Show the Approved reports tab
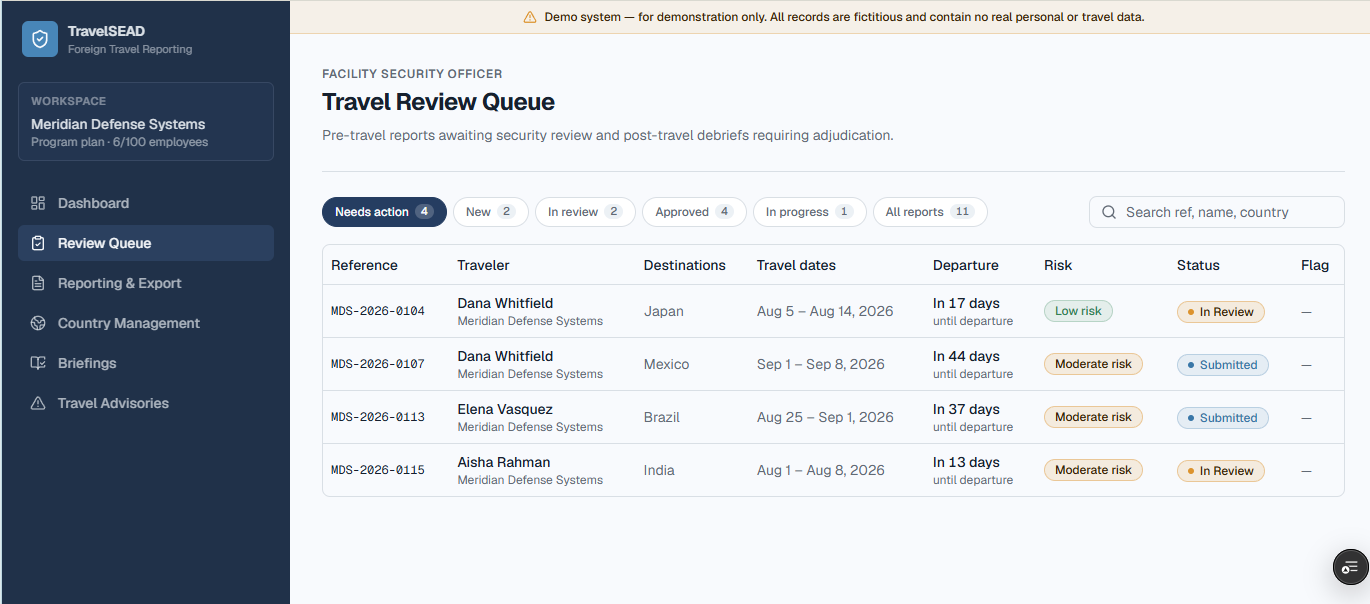Screen dimensions: 1370x604 point(694,212)
